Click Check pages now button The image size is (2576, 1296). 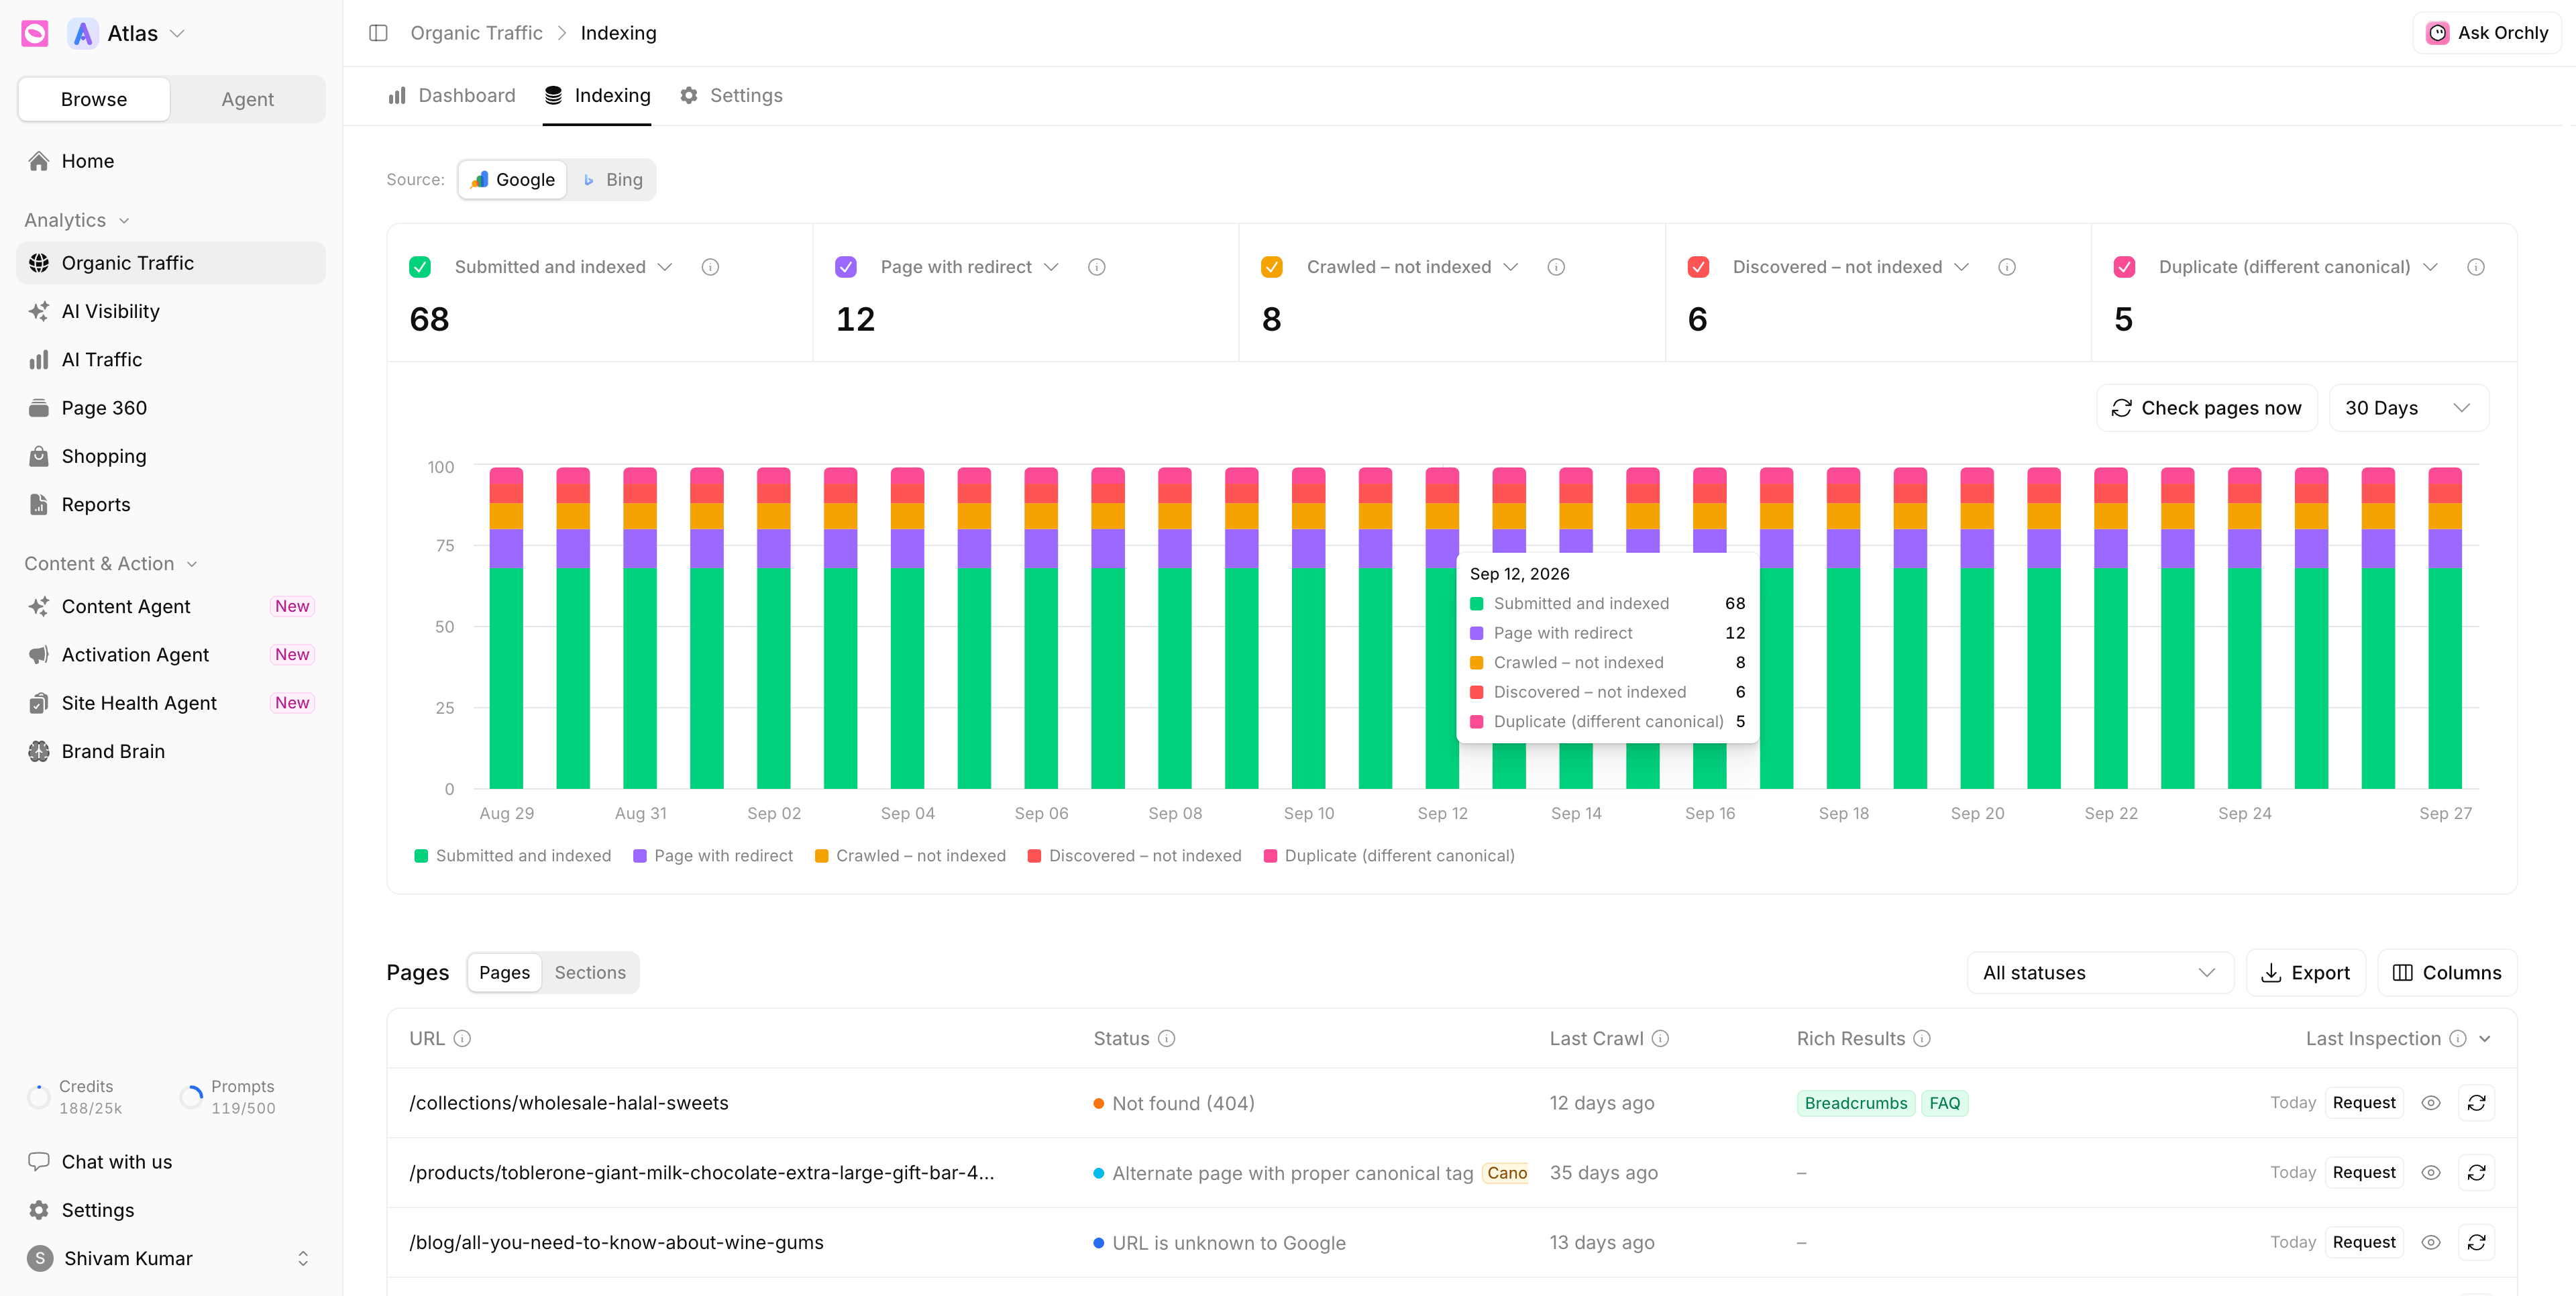tap(2206, 408)
